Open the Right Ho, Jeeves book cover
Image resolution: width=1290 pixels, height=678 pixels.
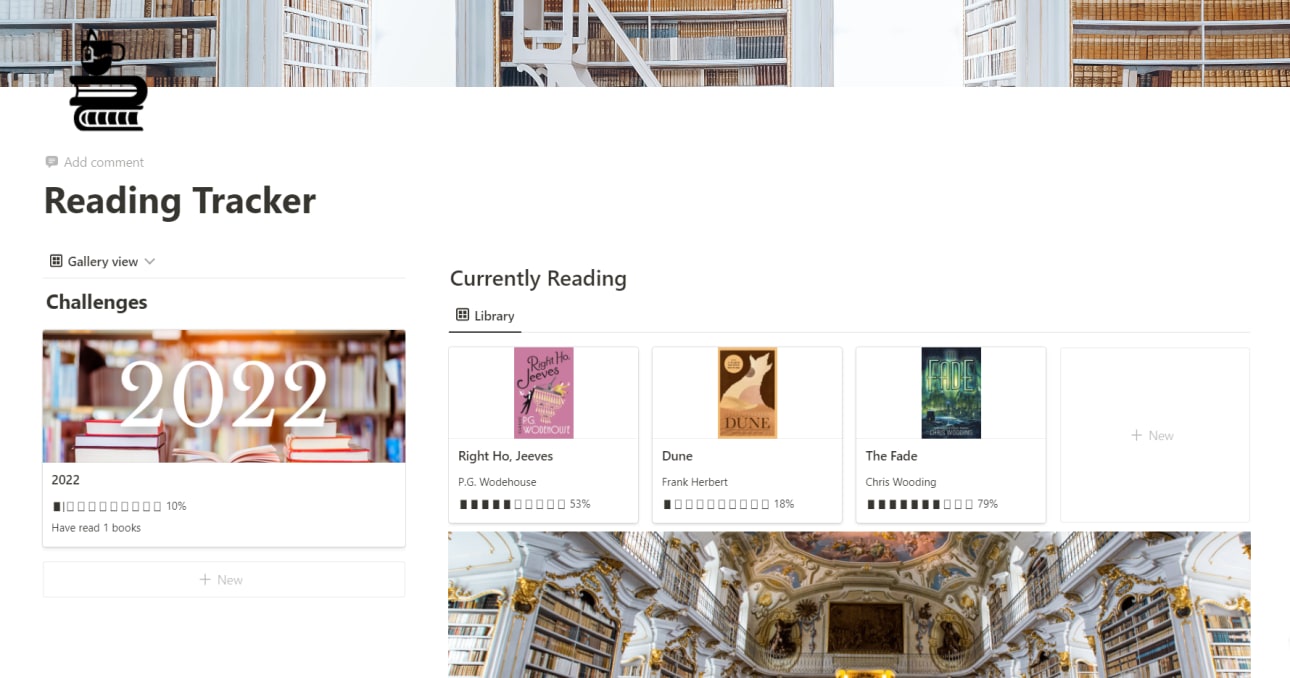(544, 393)
